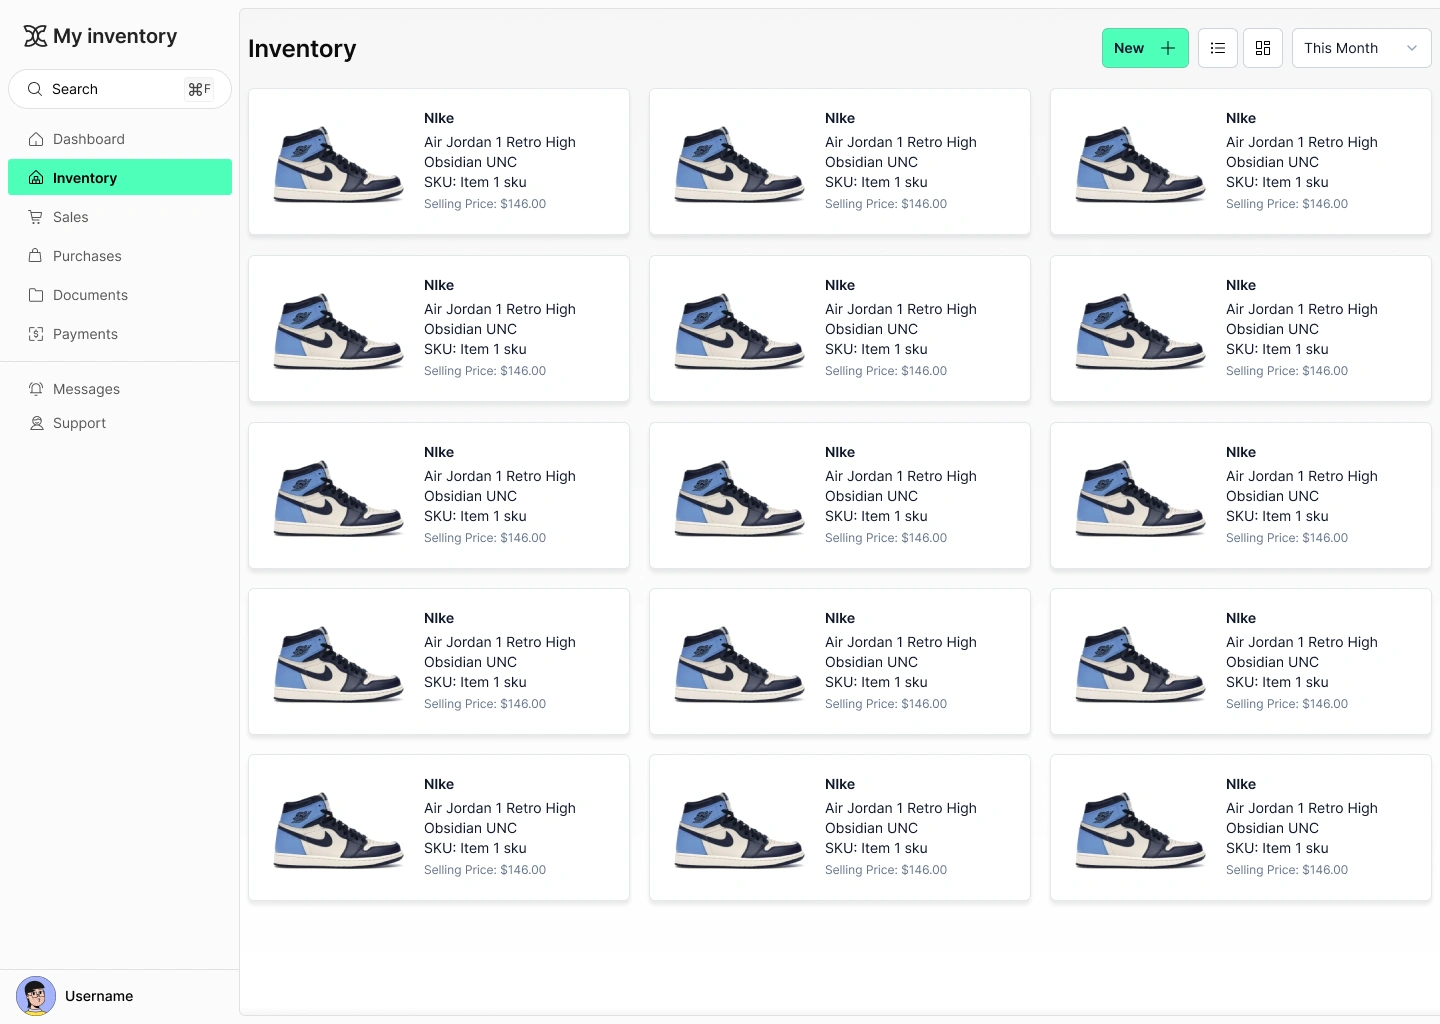
Task: Click the Documents folder icon
Action: click(36, 295)
